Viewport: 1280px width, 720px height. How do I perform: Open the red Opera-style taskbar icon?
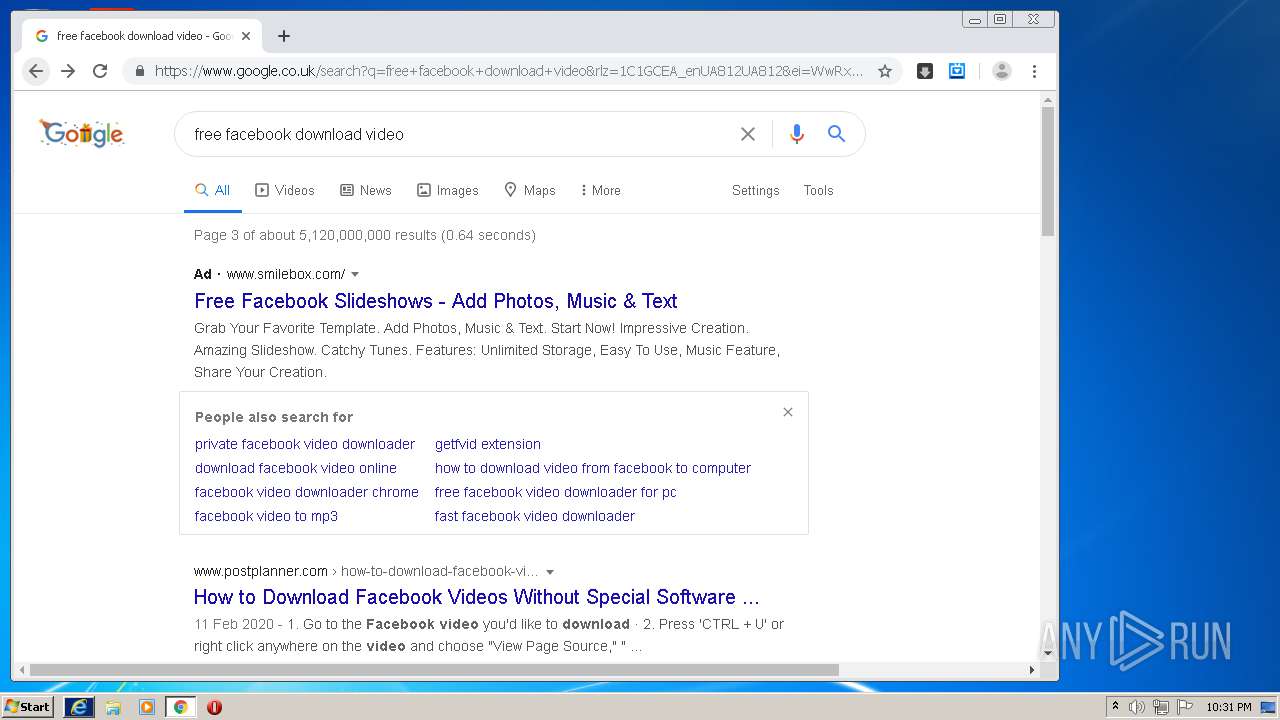point(214,707)
